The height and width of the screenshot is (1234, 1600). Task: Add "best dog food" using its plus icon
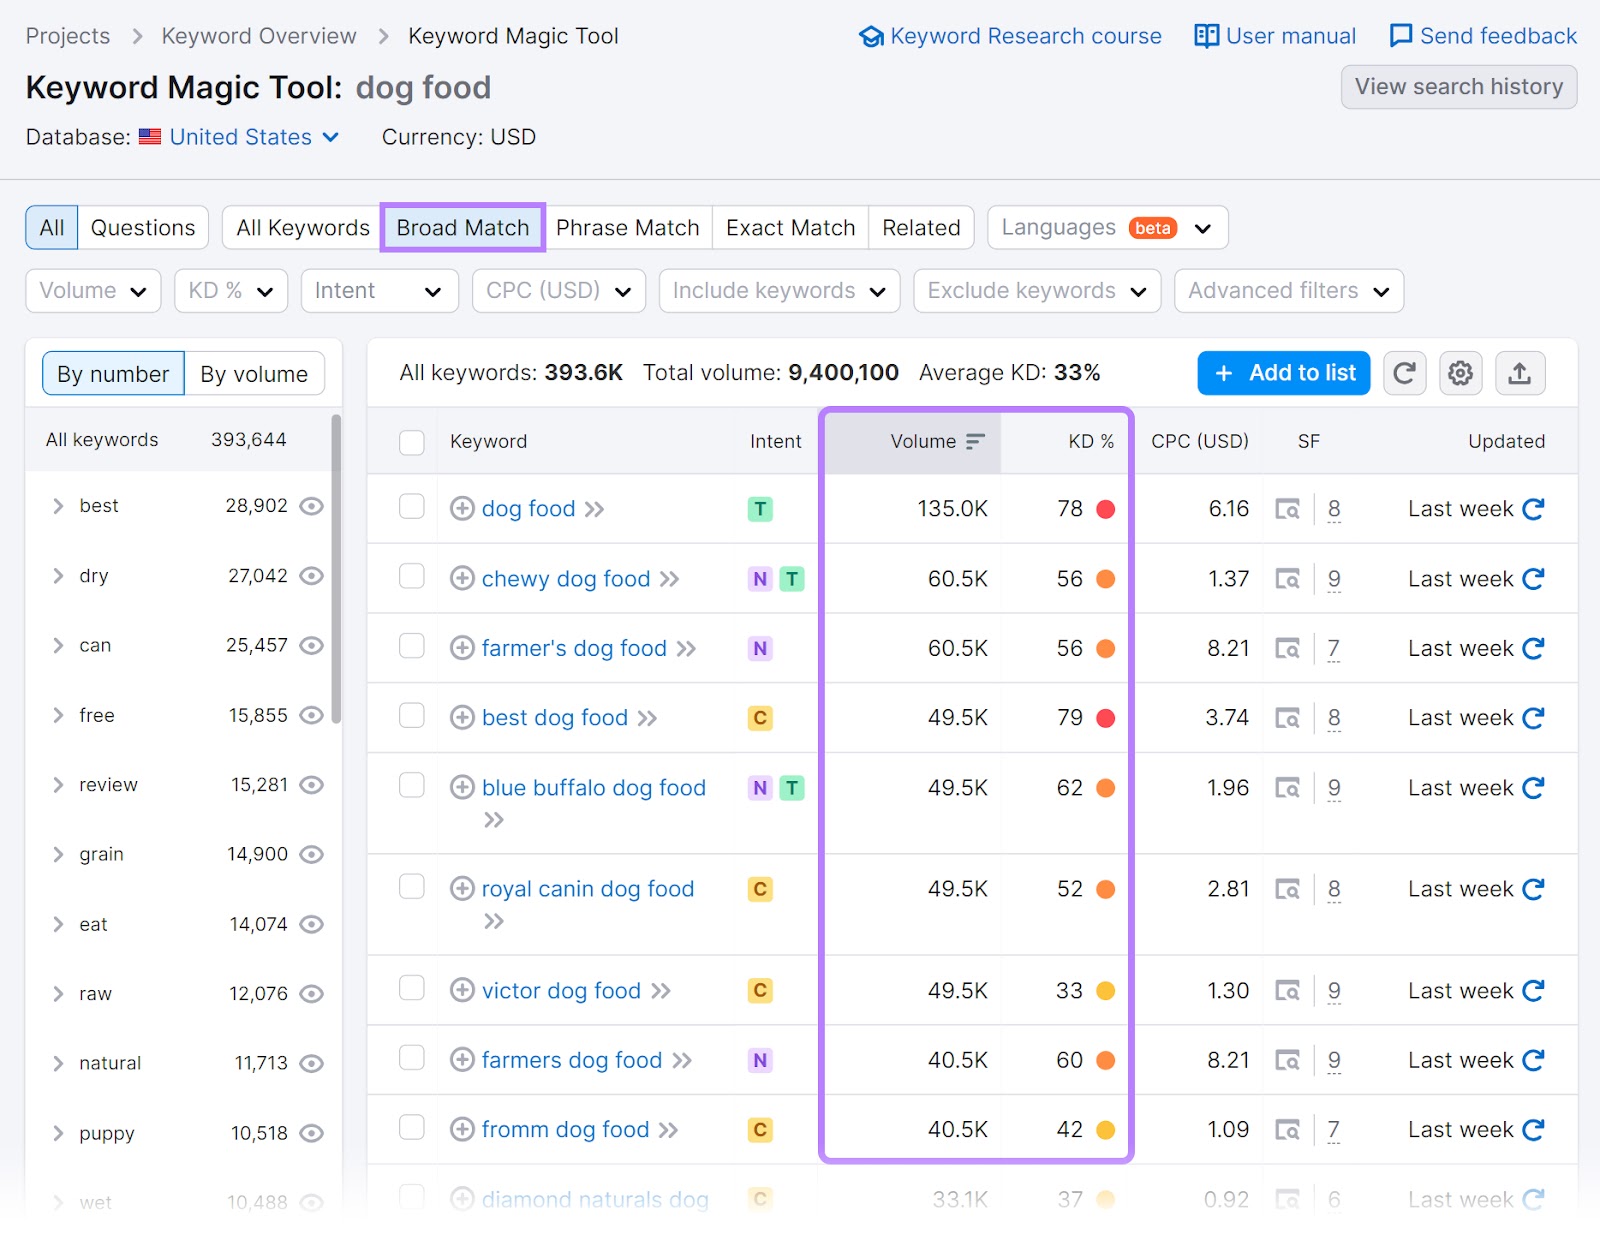tap(462, 717)
